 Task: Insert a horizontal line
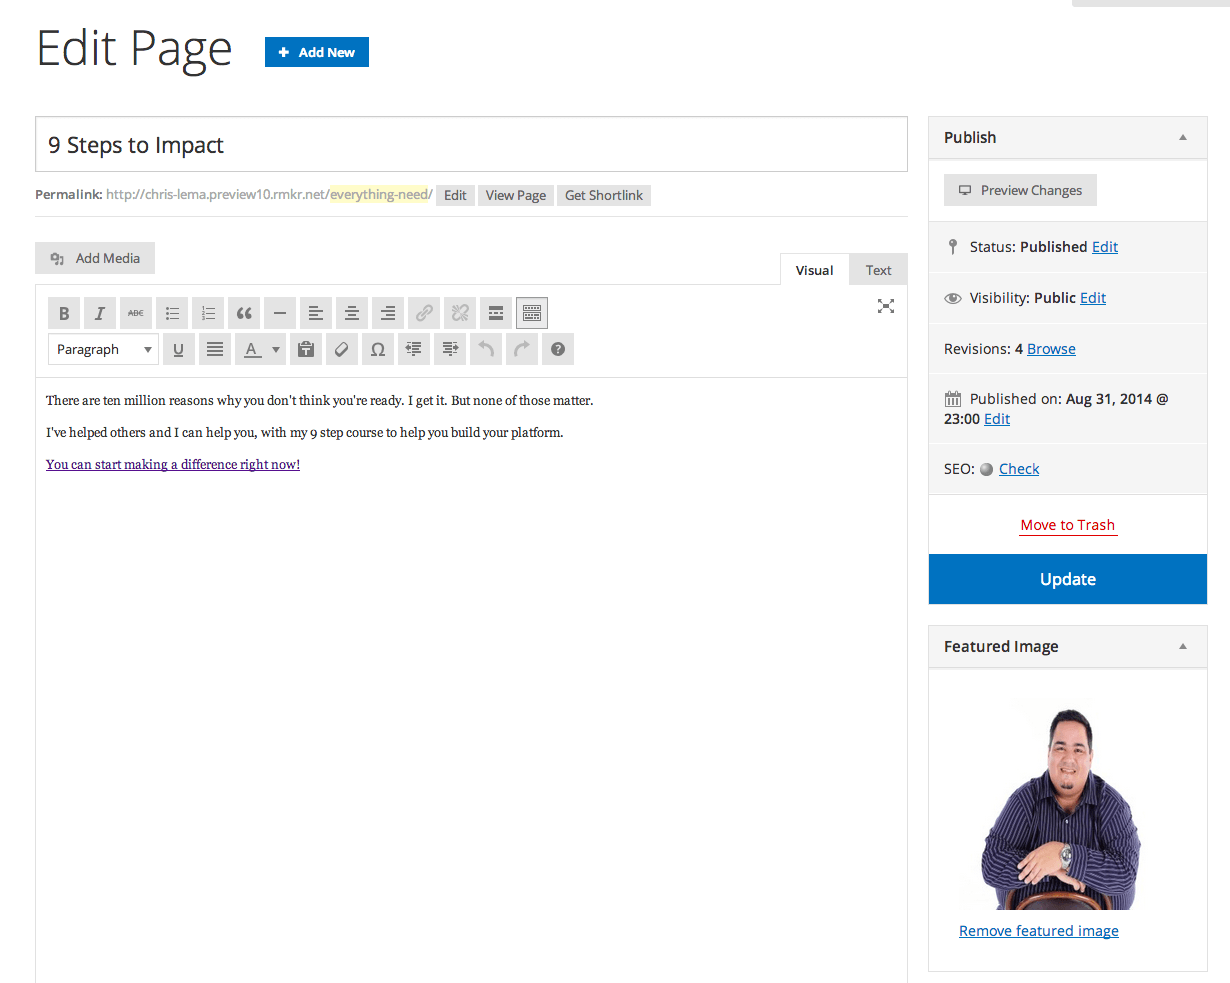(x=279, y=312)
